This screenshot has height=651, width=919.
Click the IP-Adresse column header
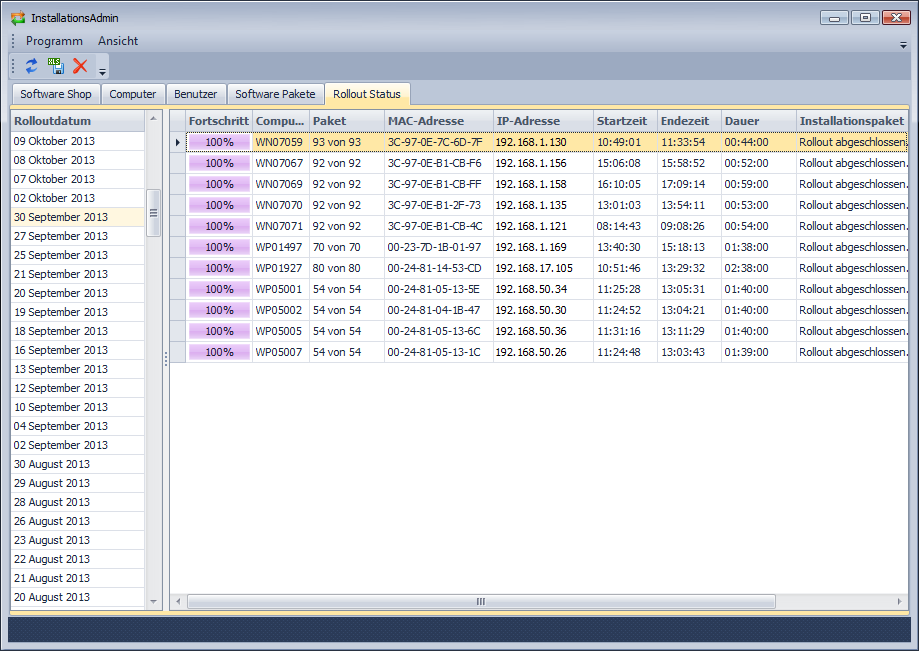[542, 121]
